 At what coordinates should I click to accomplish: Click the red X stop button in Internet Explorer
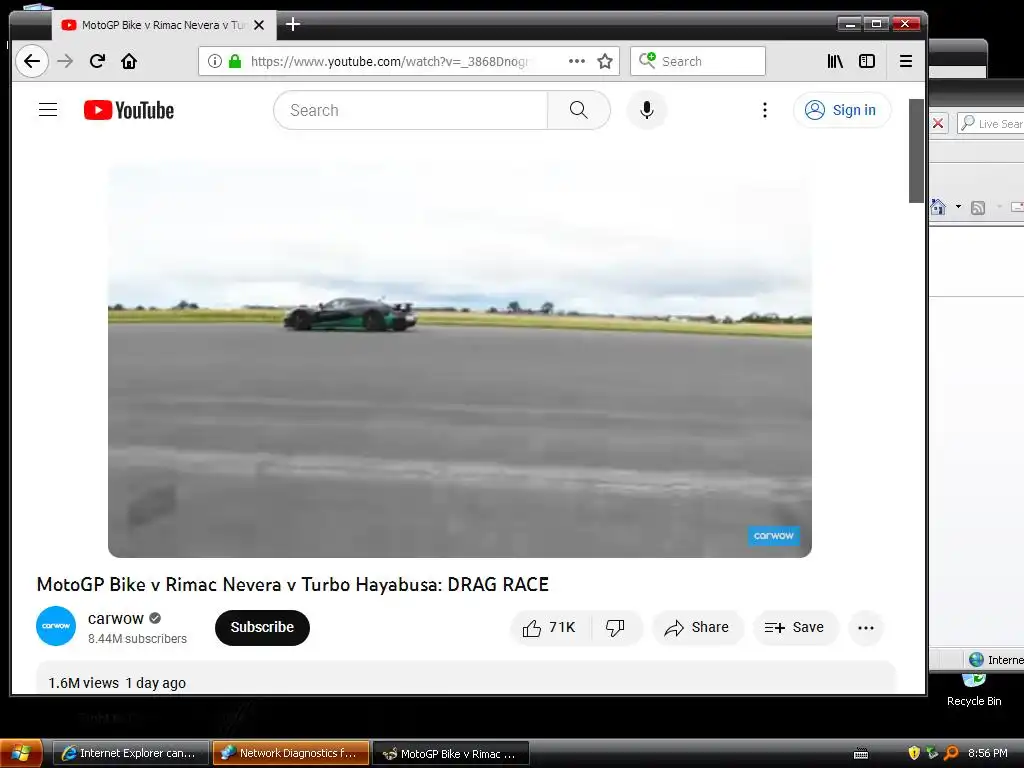point(938,123)
